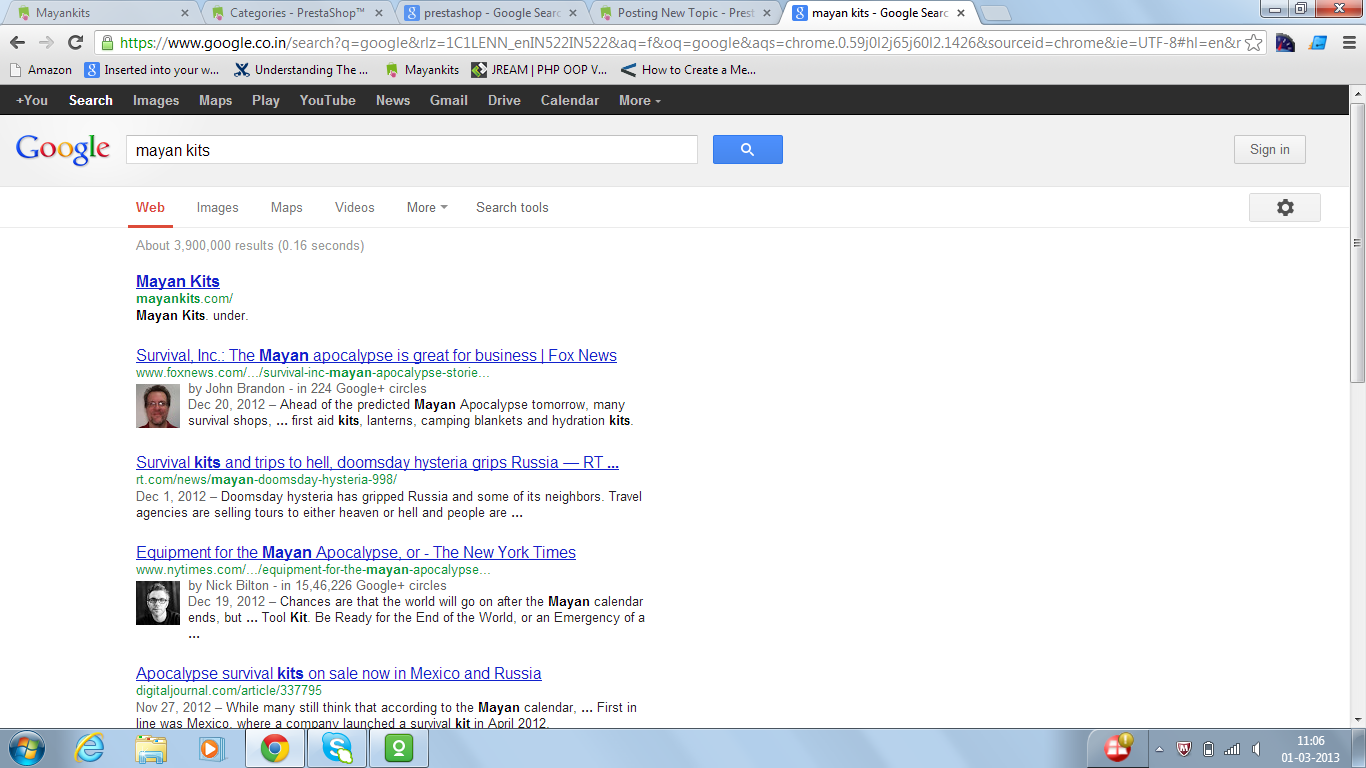Screen dimensions: 1366x768
Task: Click the page vertical scrollbar thumb
Action: click(1357, 243)
